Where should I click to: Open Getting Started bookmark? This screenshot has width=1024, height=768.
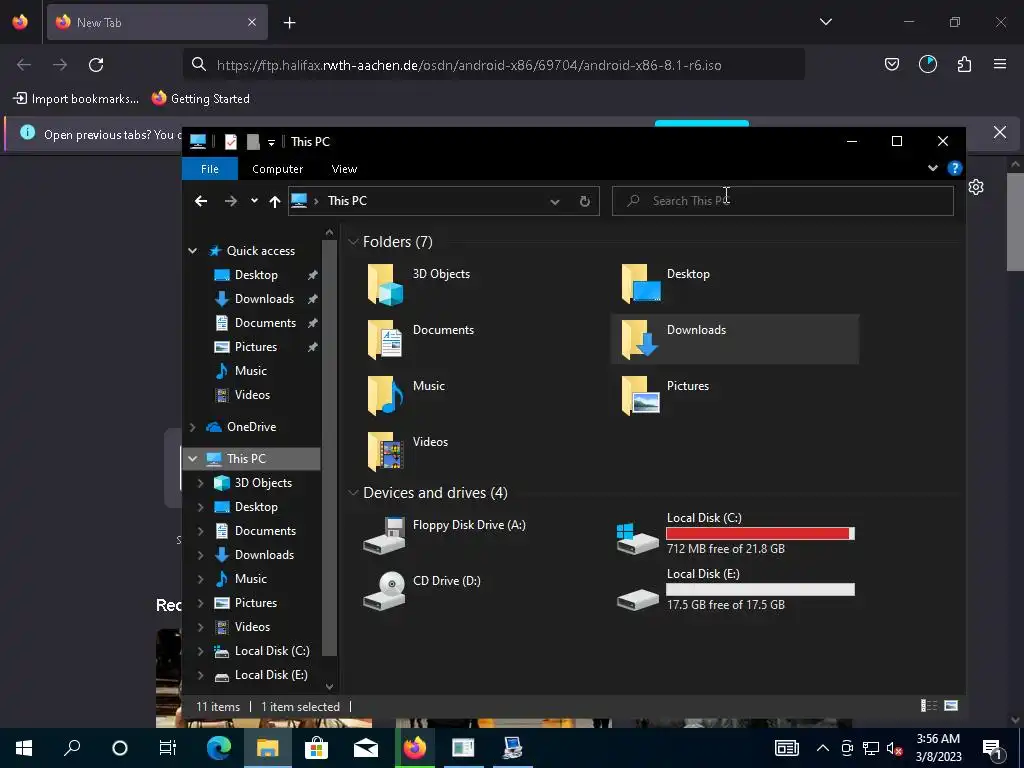click(201, 99)
